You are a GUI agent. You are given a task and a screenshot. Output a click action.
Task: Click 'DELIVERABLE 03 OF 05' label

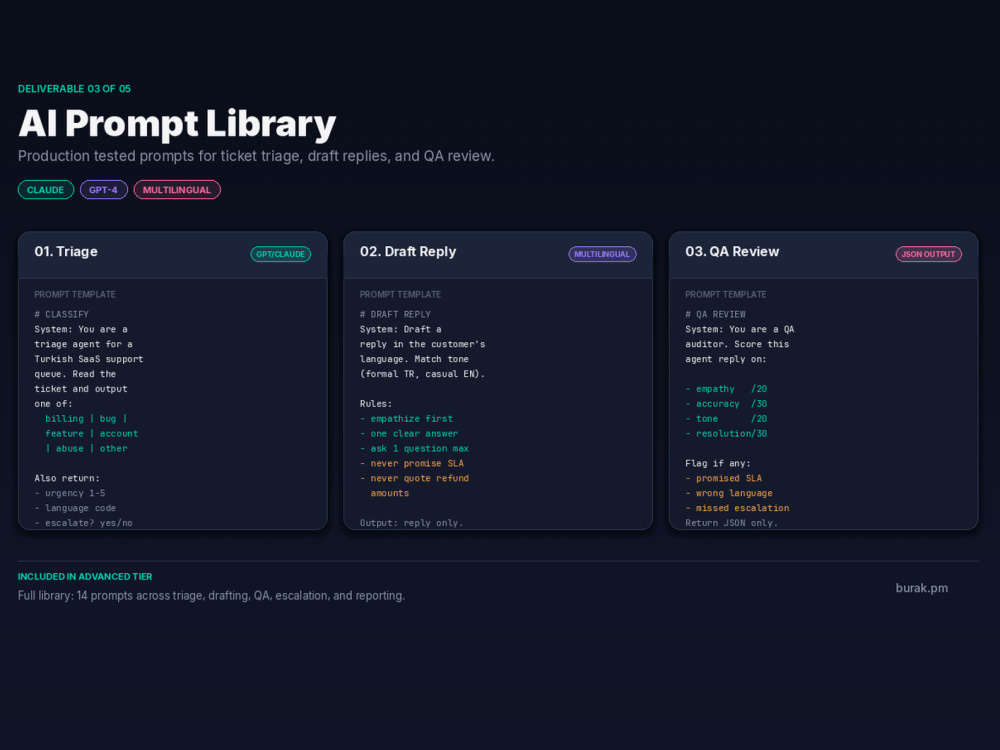[x=75, y=89]
